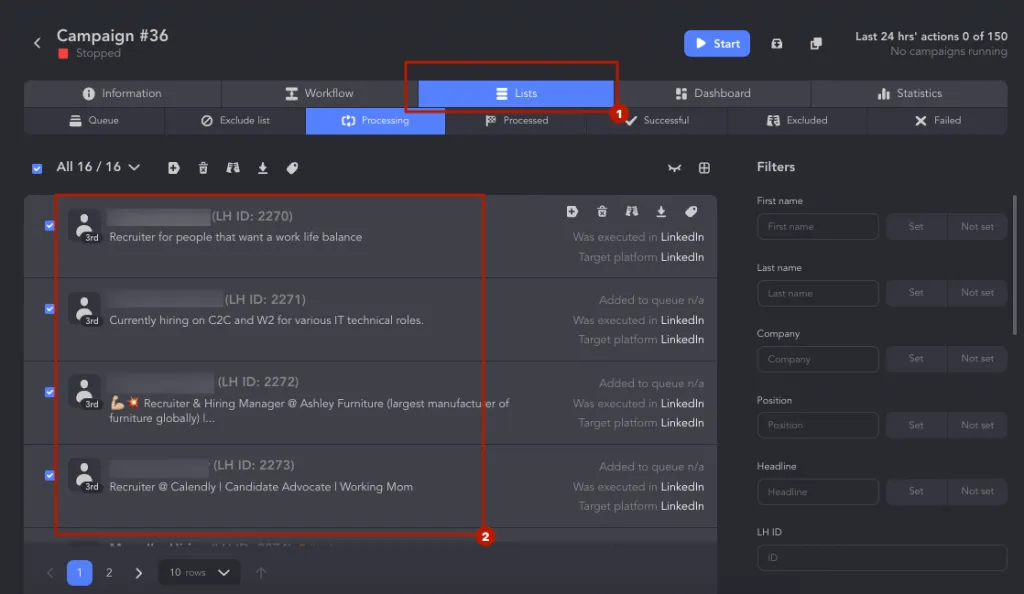This screenshot has height=594, width=1024.
Task: Click the trash icon in top toolbar
Action: click(x=203, y=168)
